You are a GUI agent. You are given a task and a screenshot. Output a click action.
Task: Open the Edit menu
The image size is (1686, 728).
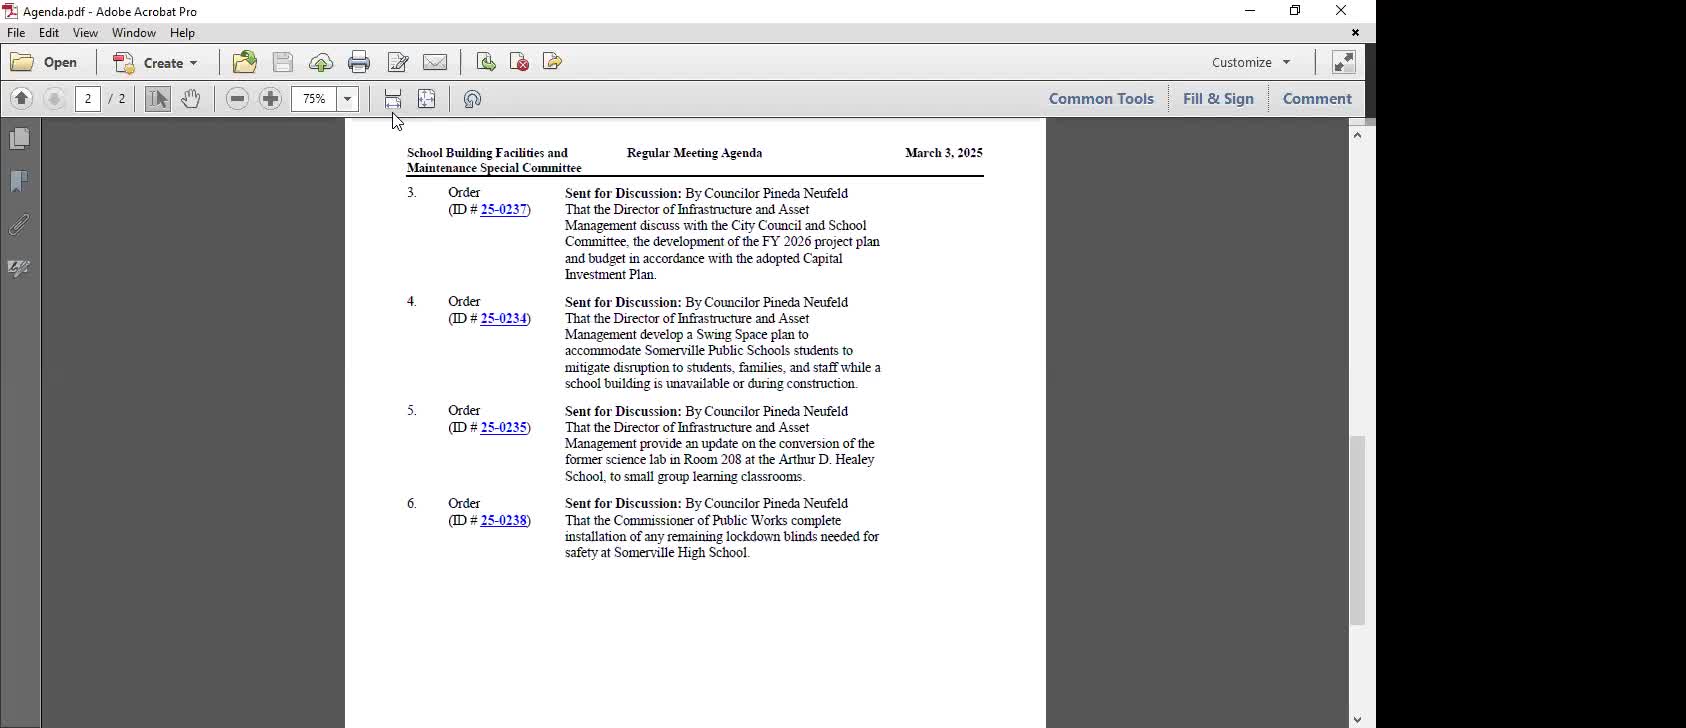point(48,33)
